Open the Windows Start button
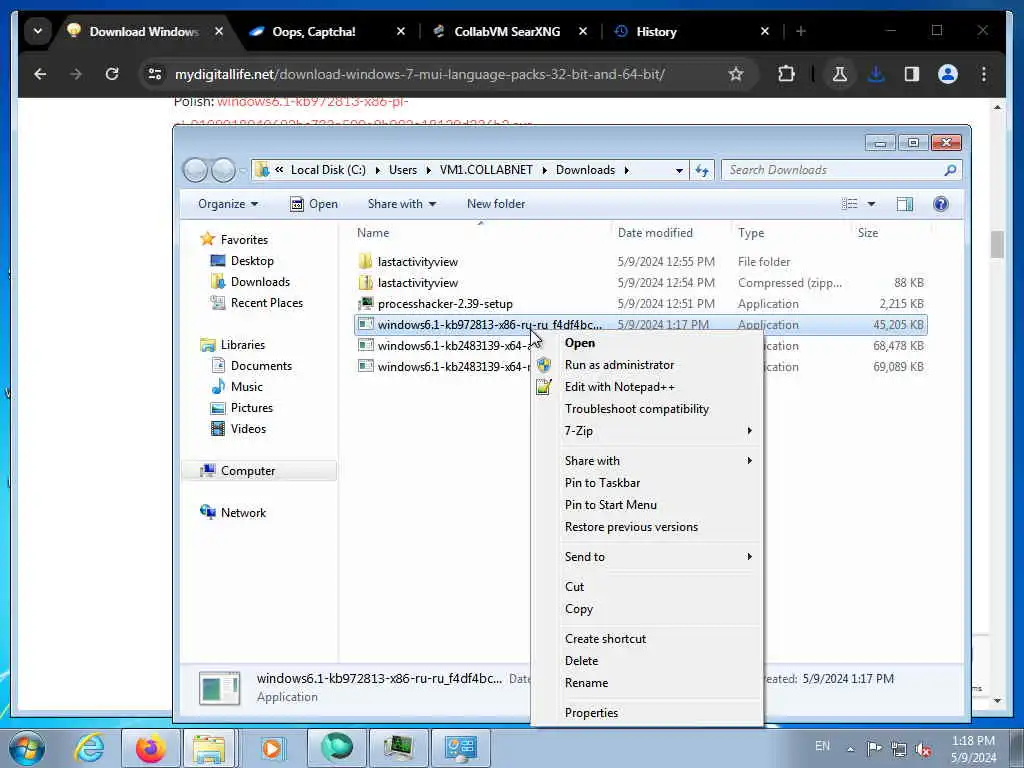1024x768 pixels. (27, 748)
